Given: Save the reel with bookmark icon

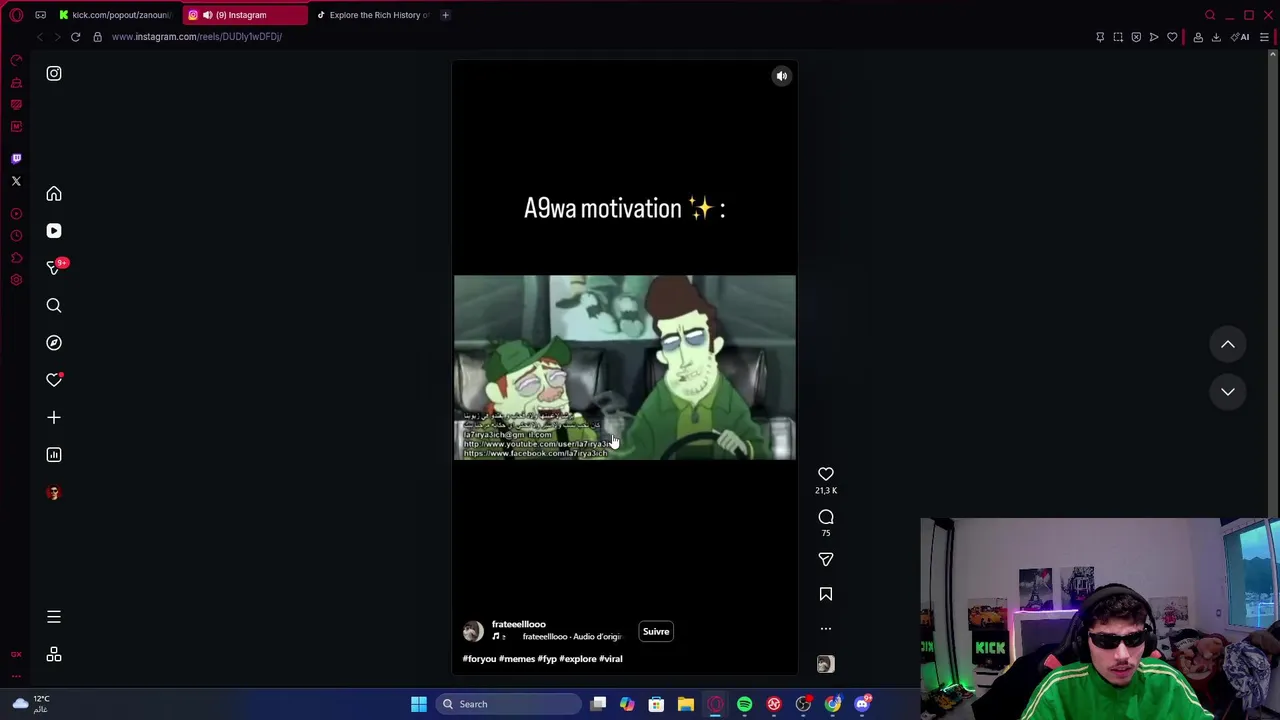Looking at the screenshot, I should pyautogui.click(x=826, y=594).
